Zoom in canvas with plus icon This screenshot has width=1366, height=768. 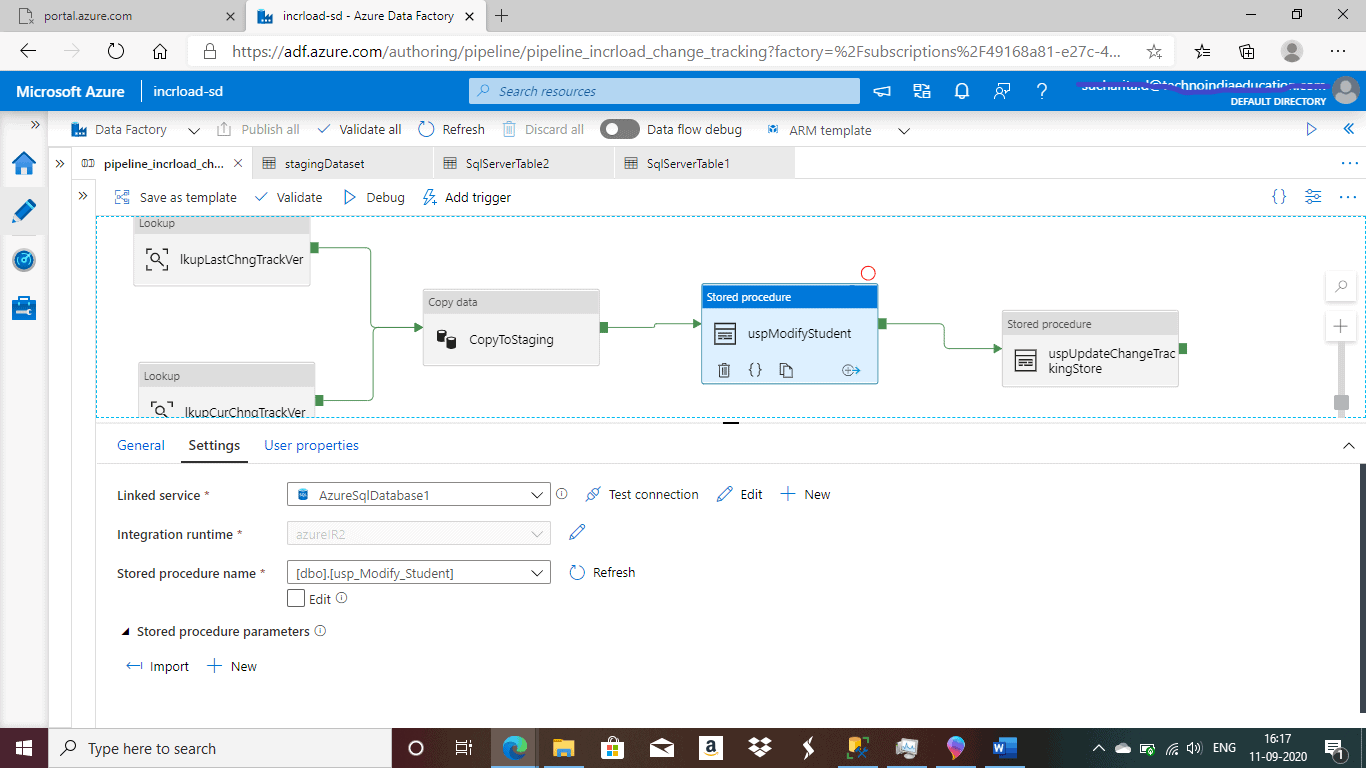(x=1341, y=326)
